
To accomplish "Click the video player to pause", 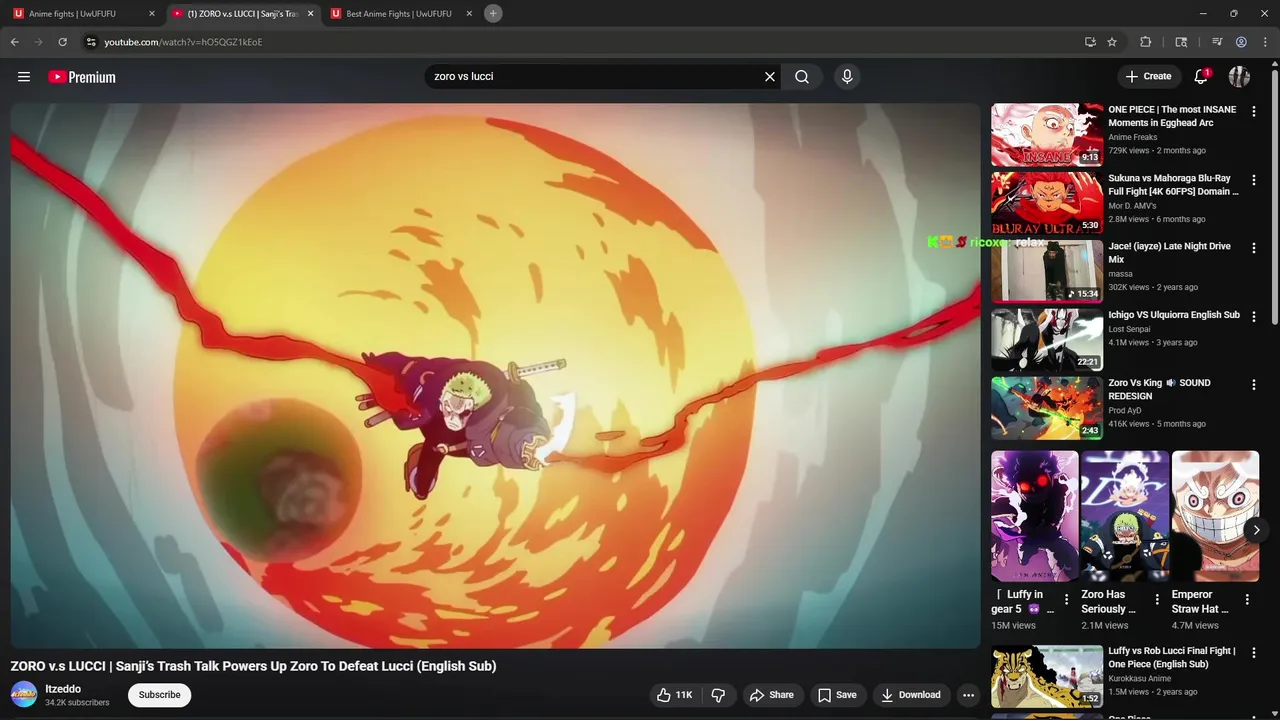I will [x=495, y=376].
